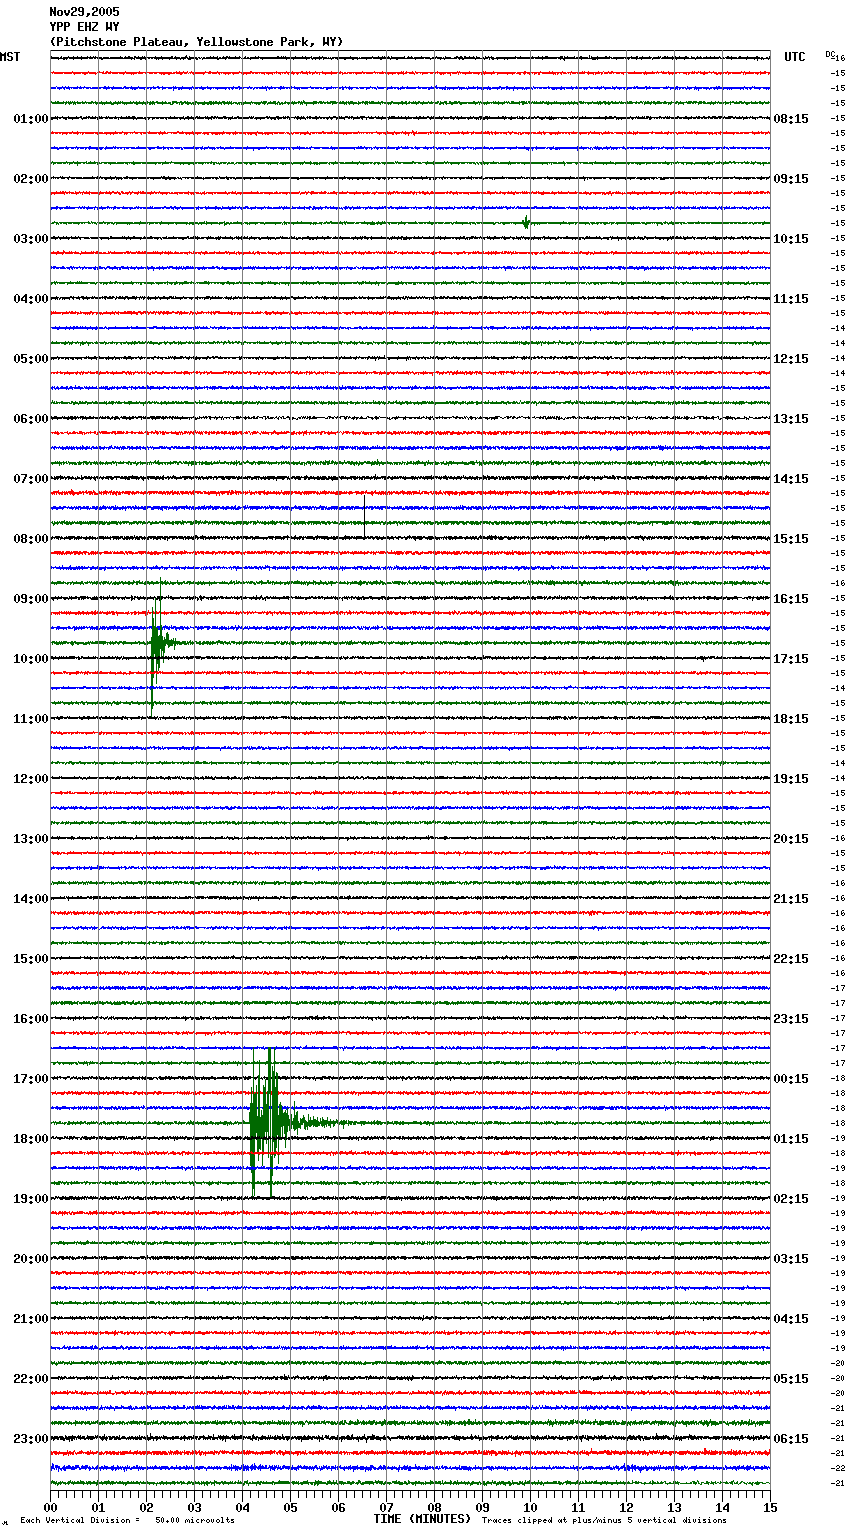Image resolution: width=850 pixels, height=1534 pixels.
Task: Click the 19:00 MST time label
Action: pos(30,1199)
